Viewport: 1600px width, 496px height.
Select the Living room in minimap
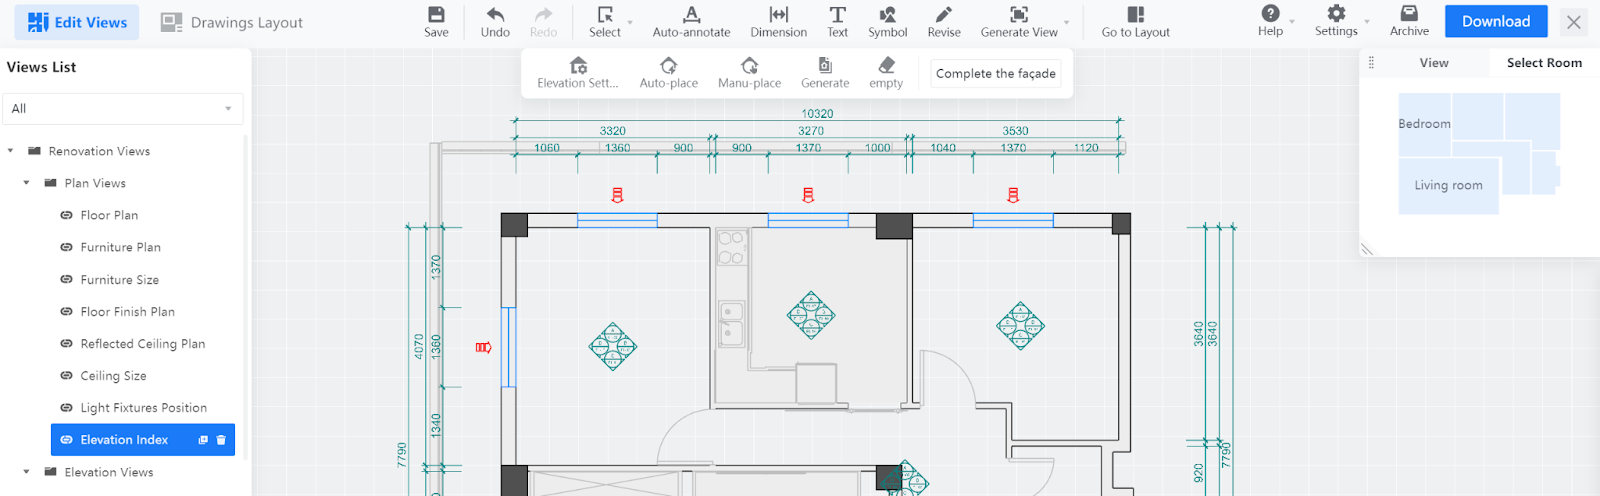click(x=1447, y=186)
